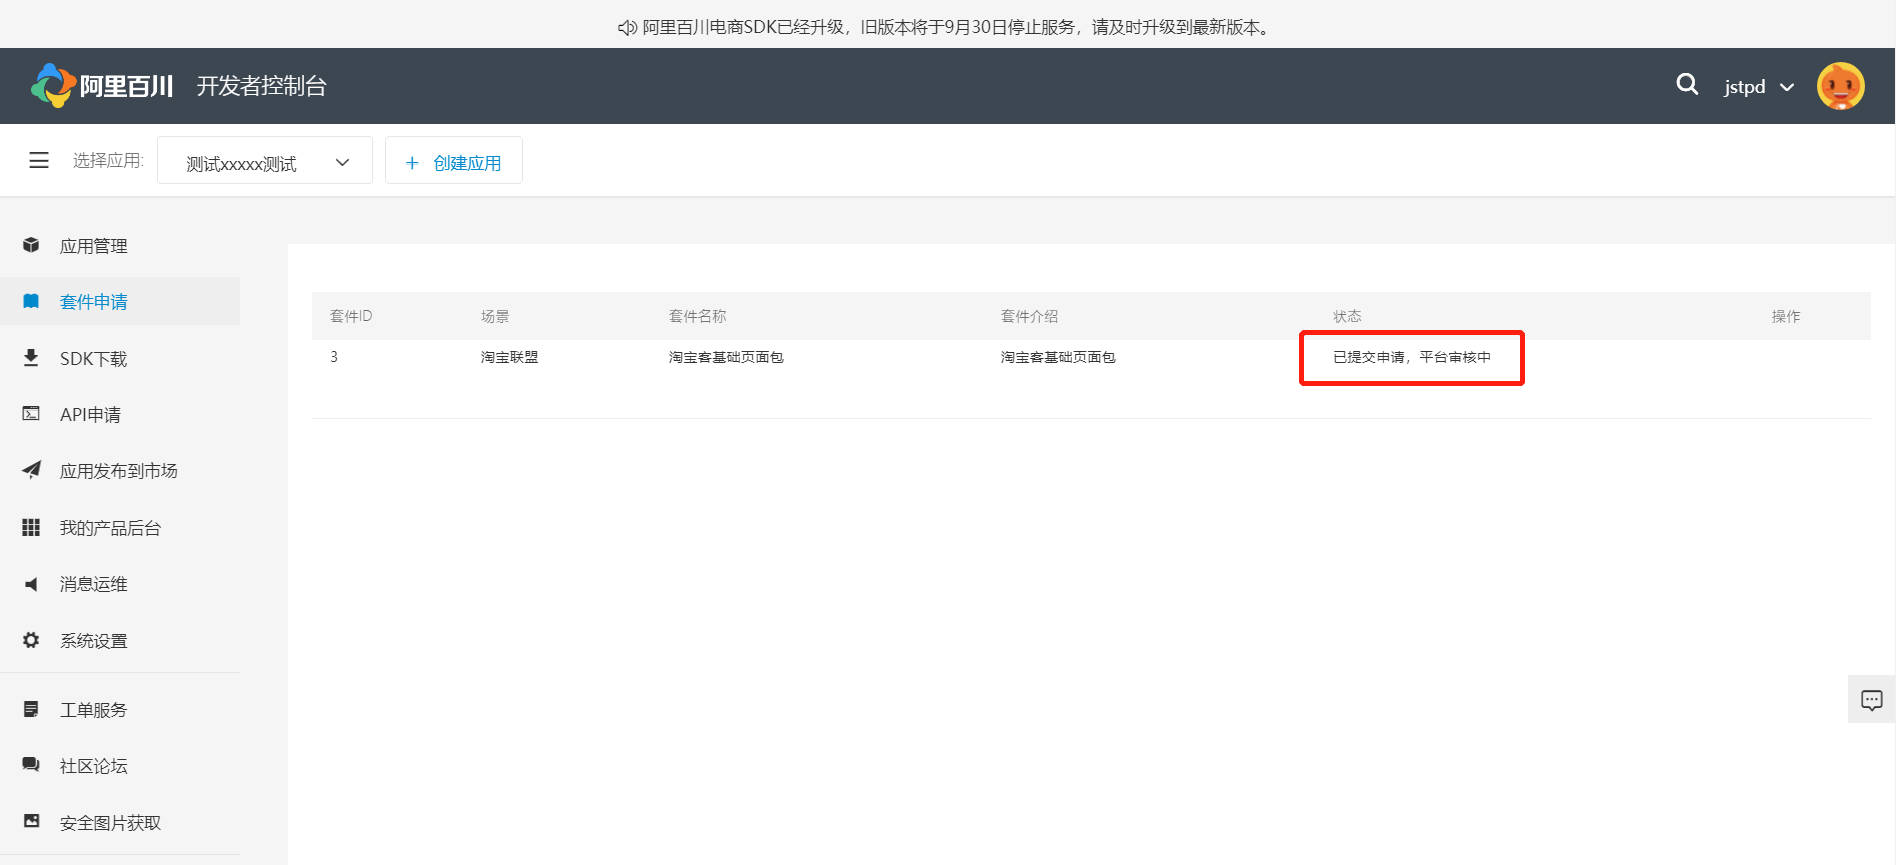The height and width of the screenshot is (865, 1896).
Task: Click the kit ID cell 3
Action: (334, 357)
